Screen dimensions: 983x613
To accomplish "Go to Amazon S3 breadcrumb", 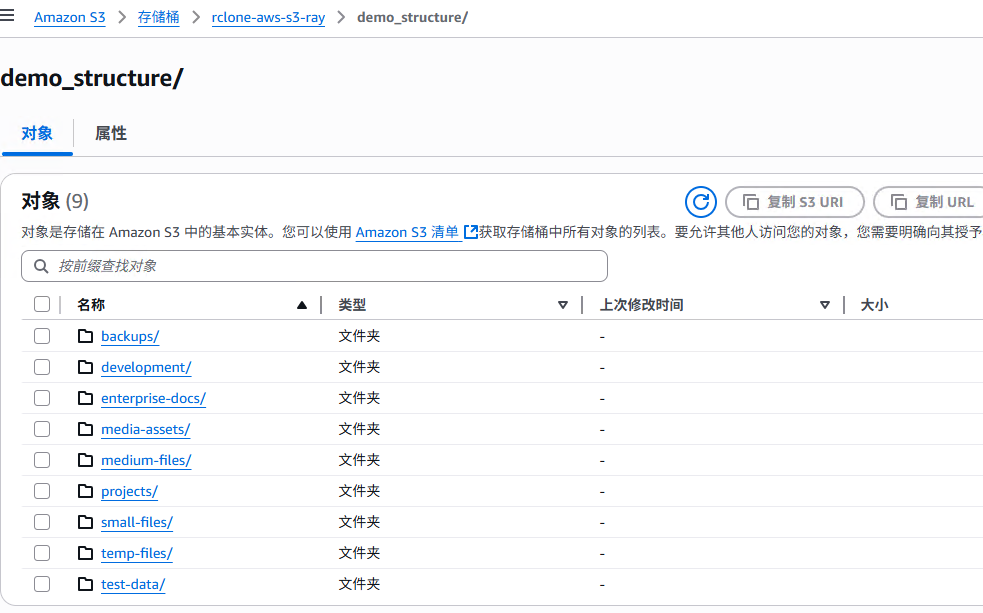I will click(x=70, y=18).
